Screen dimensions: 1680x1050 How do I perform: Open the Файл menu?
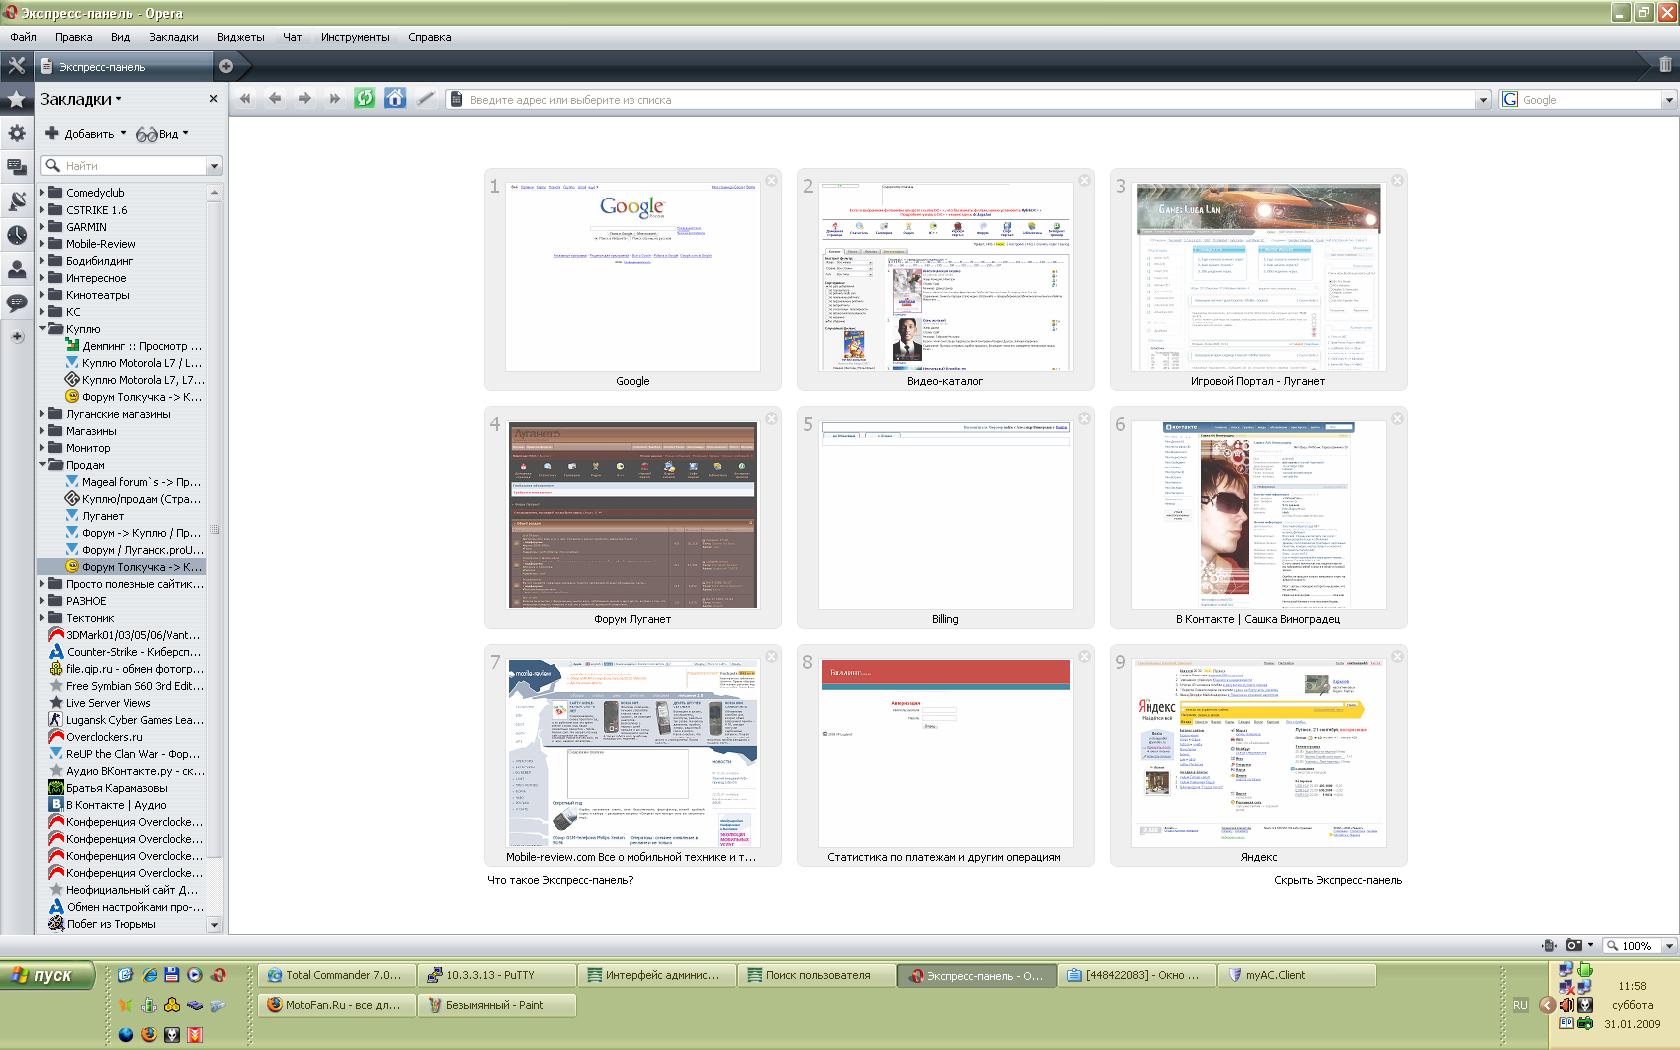[23, 37]
